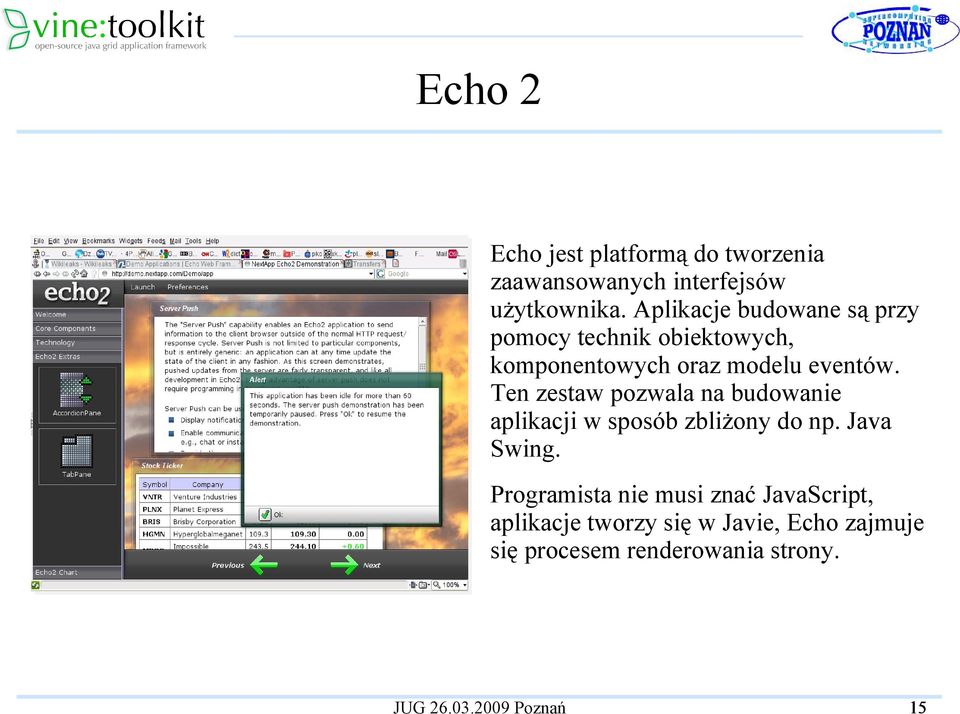Click the browser home icon
960x714 pixels.
(x=84, y=274)
